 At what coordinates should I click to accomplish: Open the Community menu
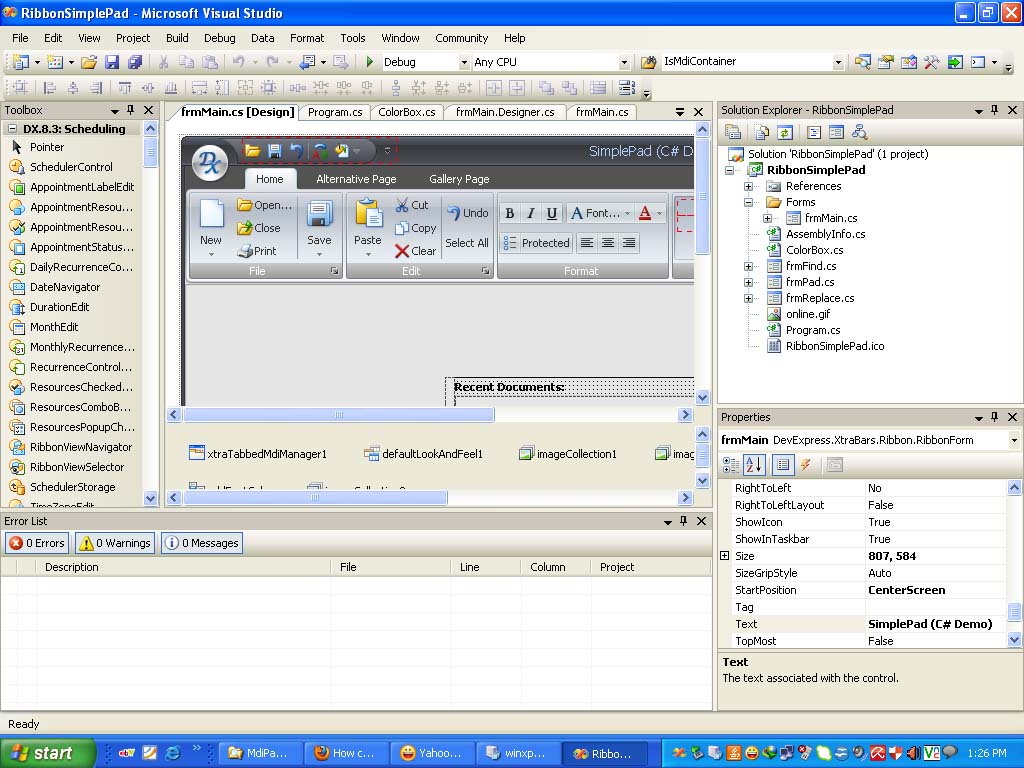click(x=462, y=38)
